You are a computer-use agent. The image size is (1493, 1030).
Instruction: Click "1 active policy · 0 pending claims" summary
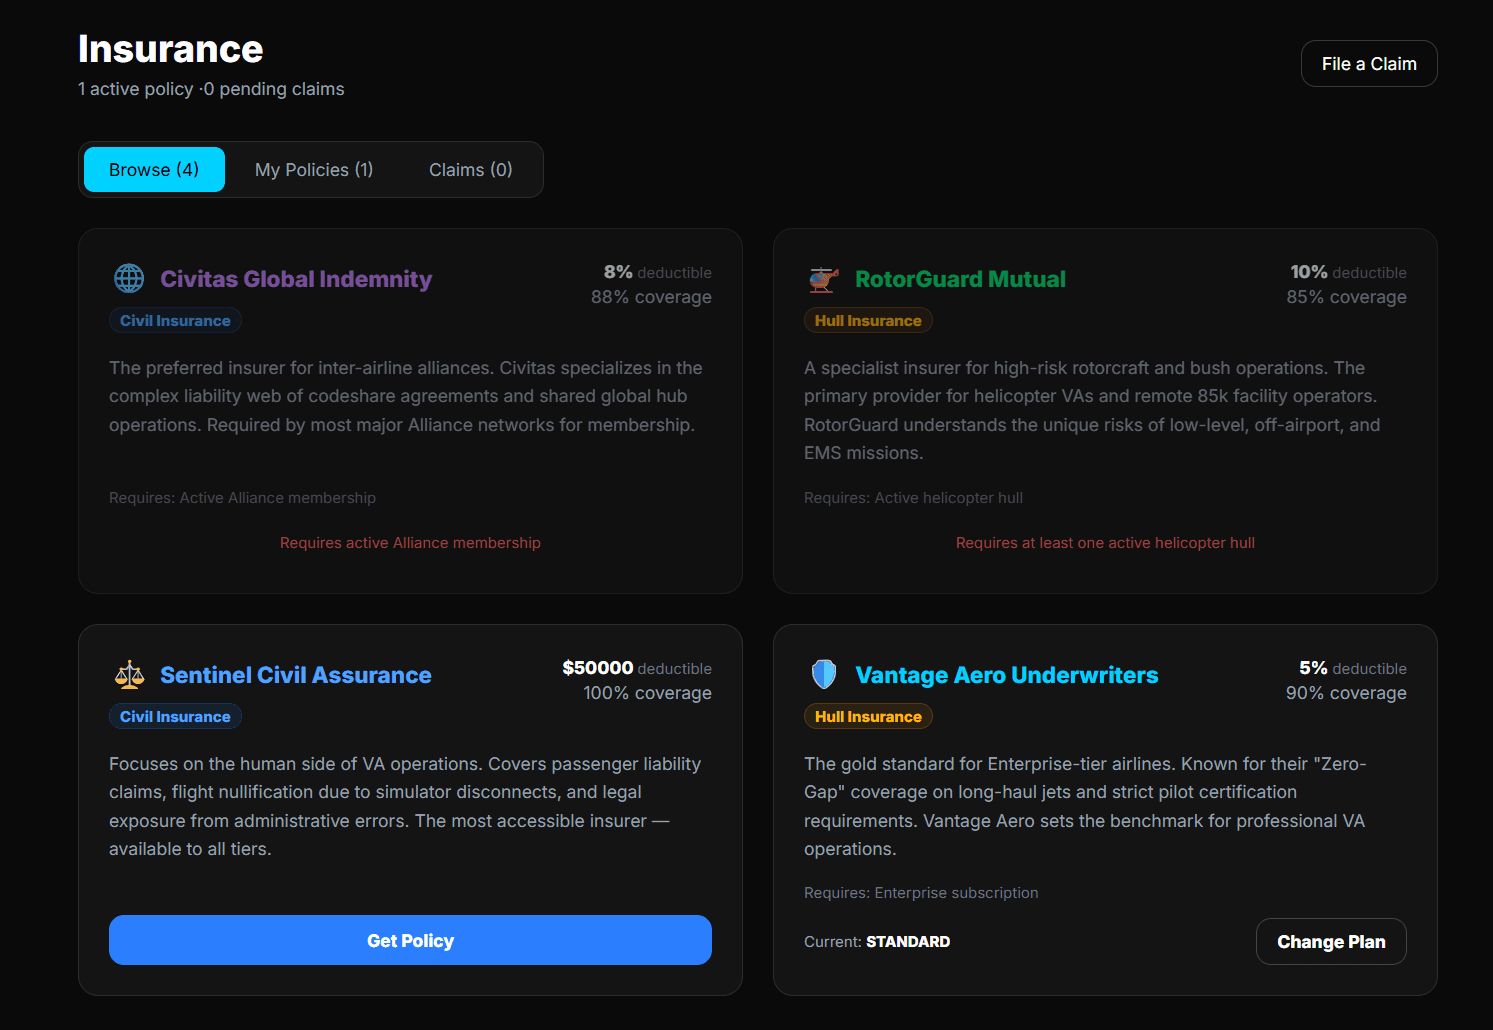click(211, 89)
